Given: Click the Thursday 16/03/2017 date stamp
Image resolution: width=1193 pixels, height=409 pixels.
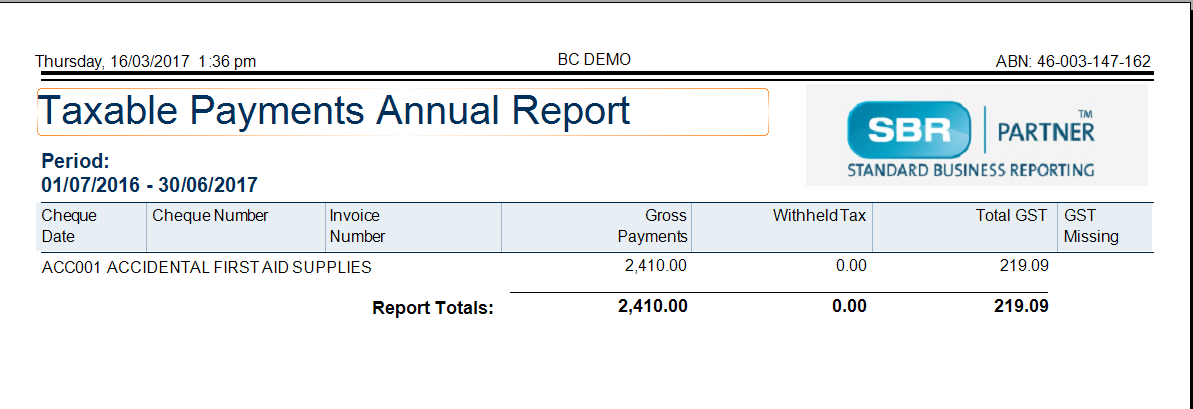Looking at the screenshot, I should pos(146,62).
